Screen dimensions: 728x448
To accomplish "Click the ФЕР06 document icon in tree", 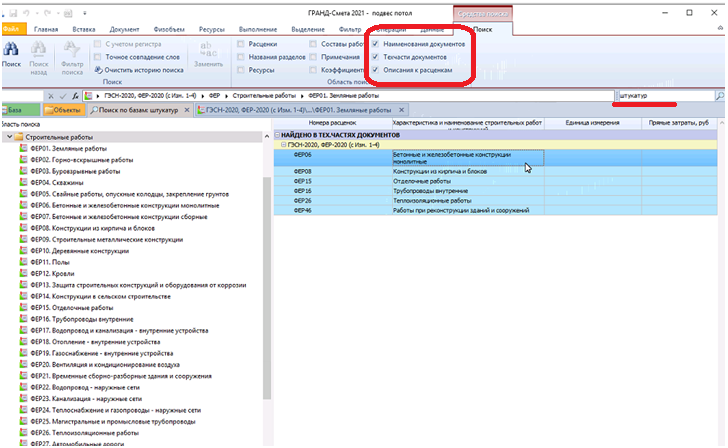I will click(x=23, y=205).
